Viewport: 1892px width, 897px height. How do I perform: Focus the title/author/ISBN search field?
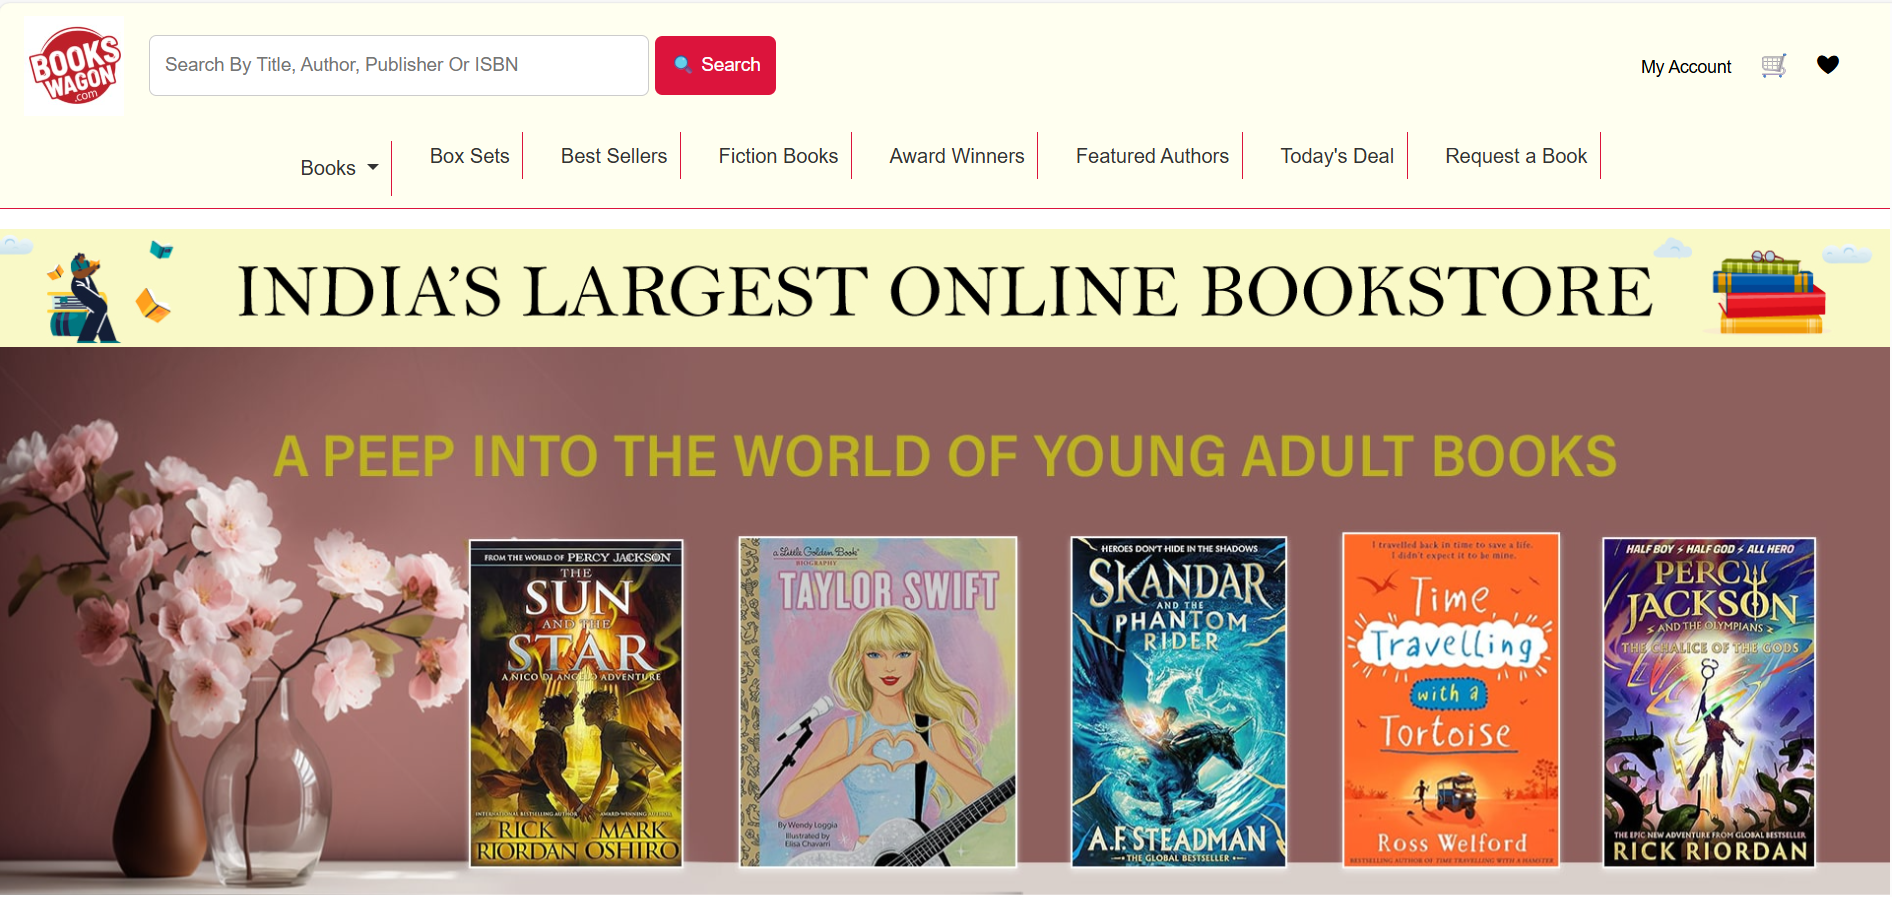399,65
